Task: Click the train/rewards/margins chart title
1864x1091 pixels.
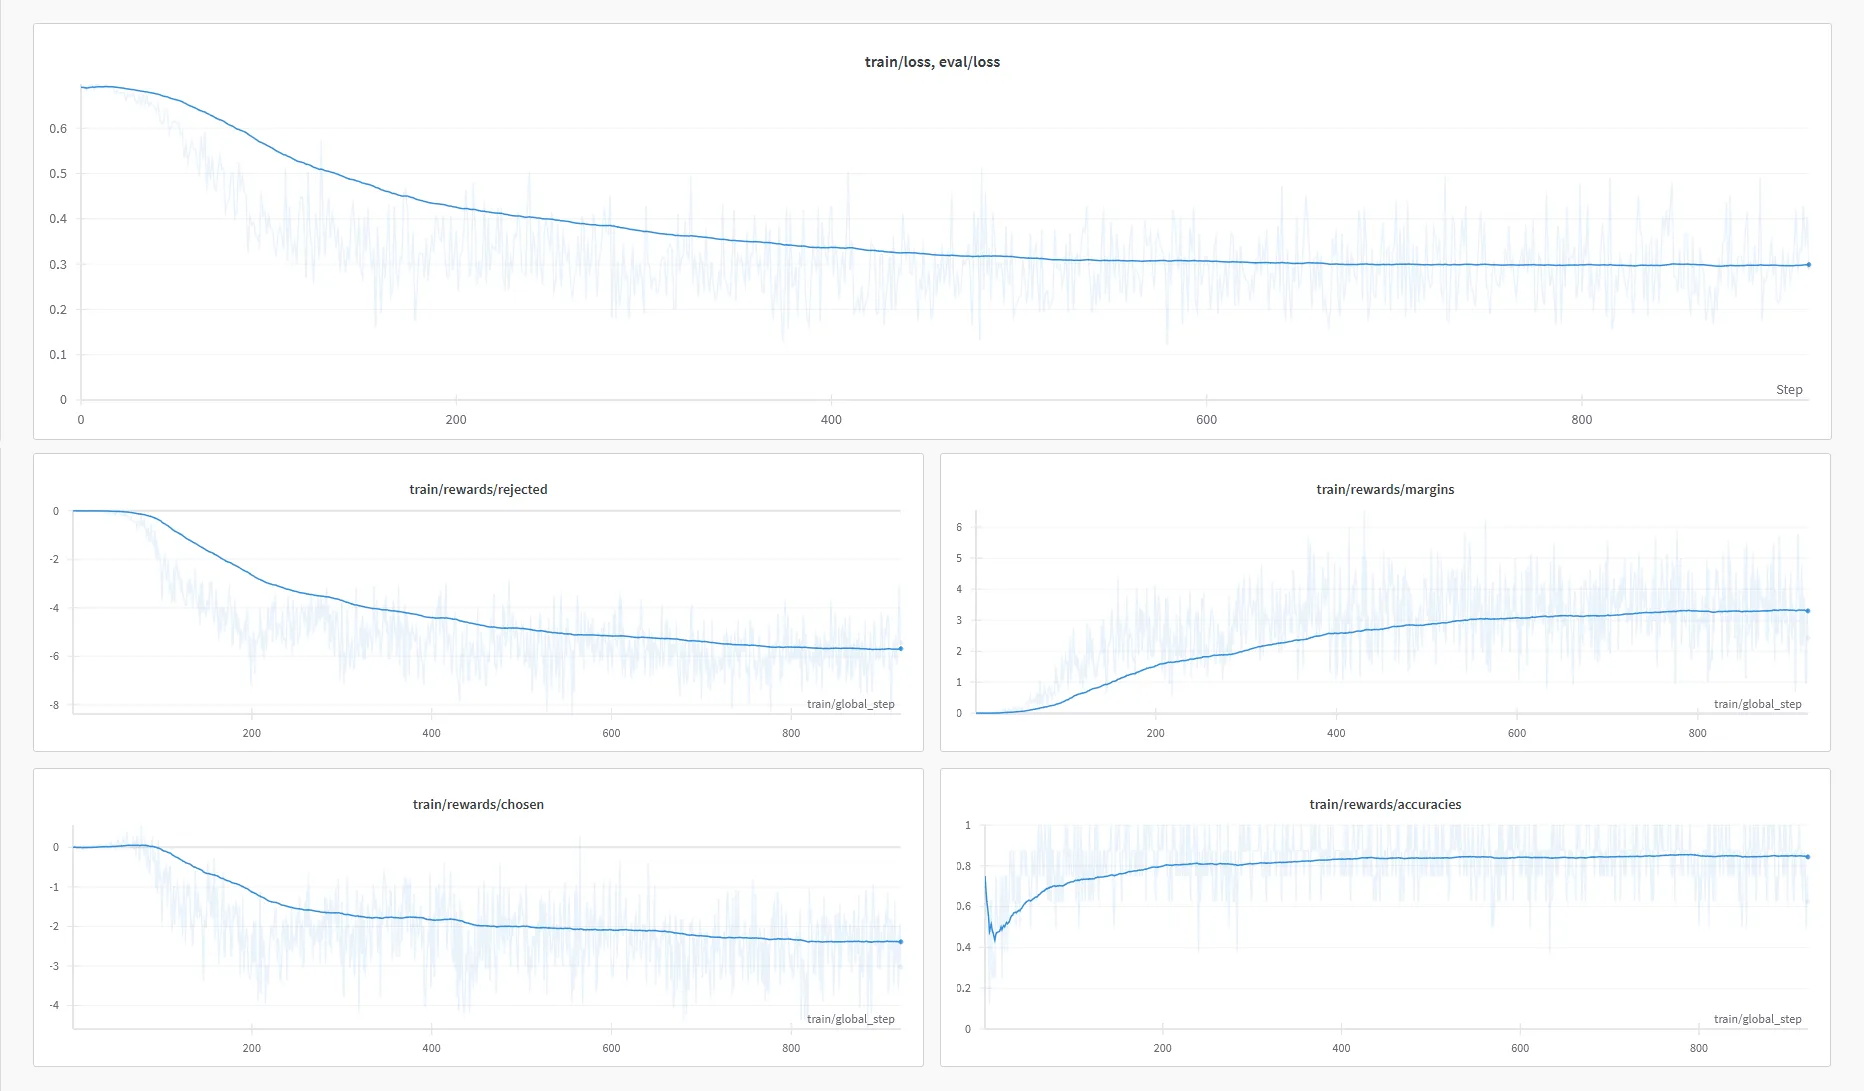Action: 1385,489
